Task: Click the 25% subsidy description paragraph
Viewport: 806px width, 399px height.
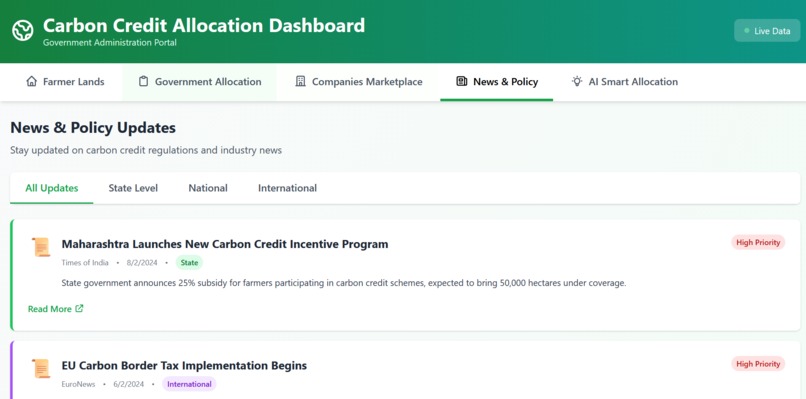Action: click(x=344, y=283)
